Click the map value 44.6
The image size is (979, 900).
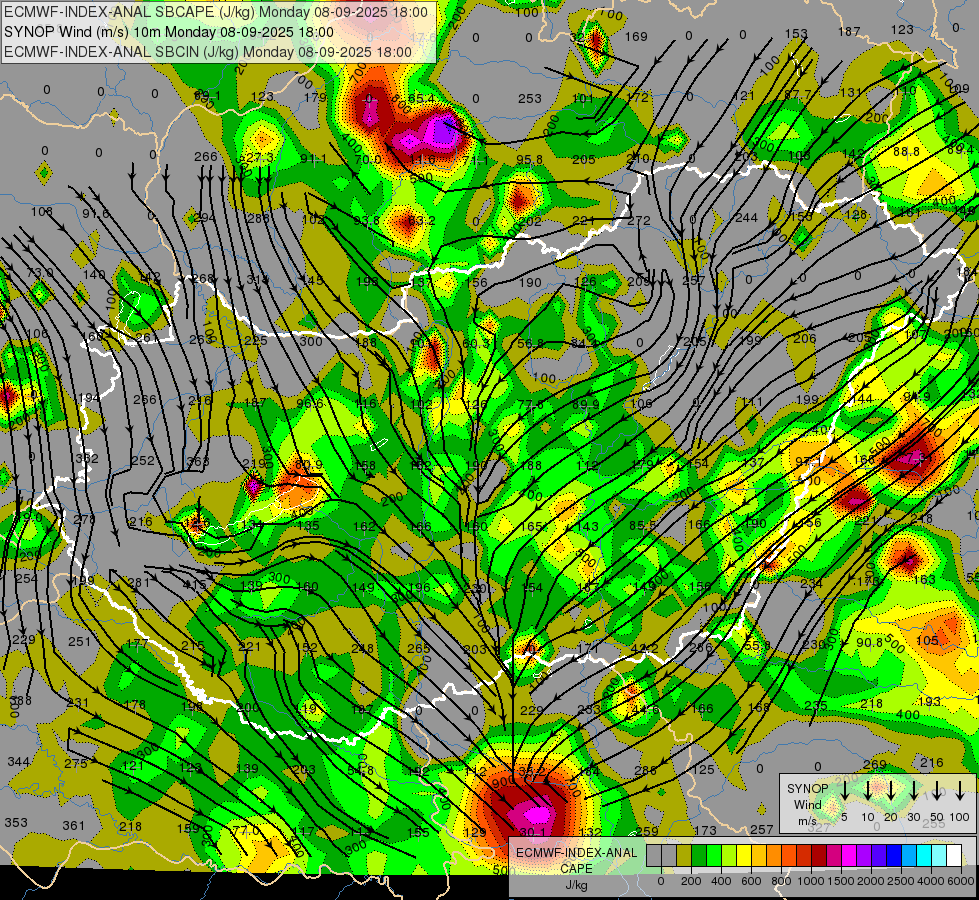(x=645, y=710)
